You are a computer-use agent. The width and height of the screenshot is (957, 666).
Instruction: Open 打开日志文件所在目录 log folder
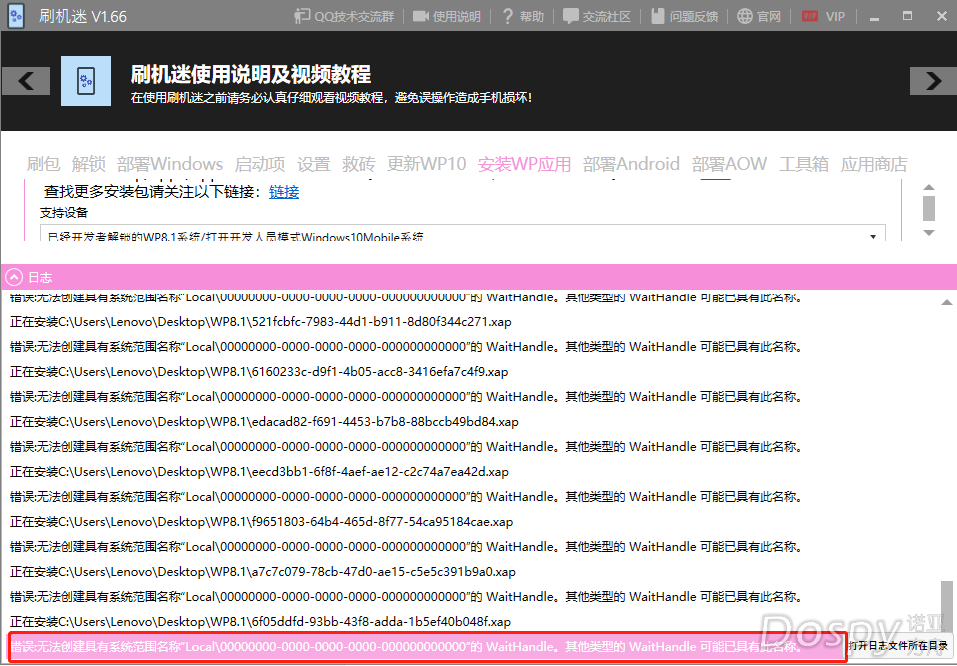[898, 646]
